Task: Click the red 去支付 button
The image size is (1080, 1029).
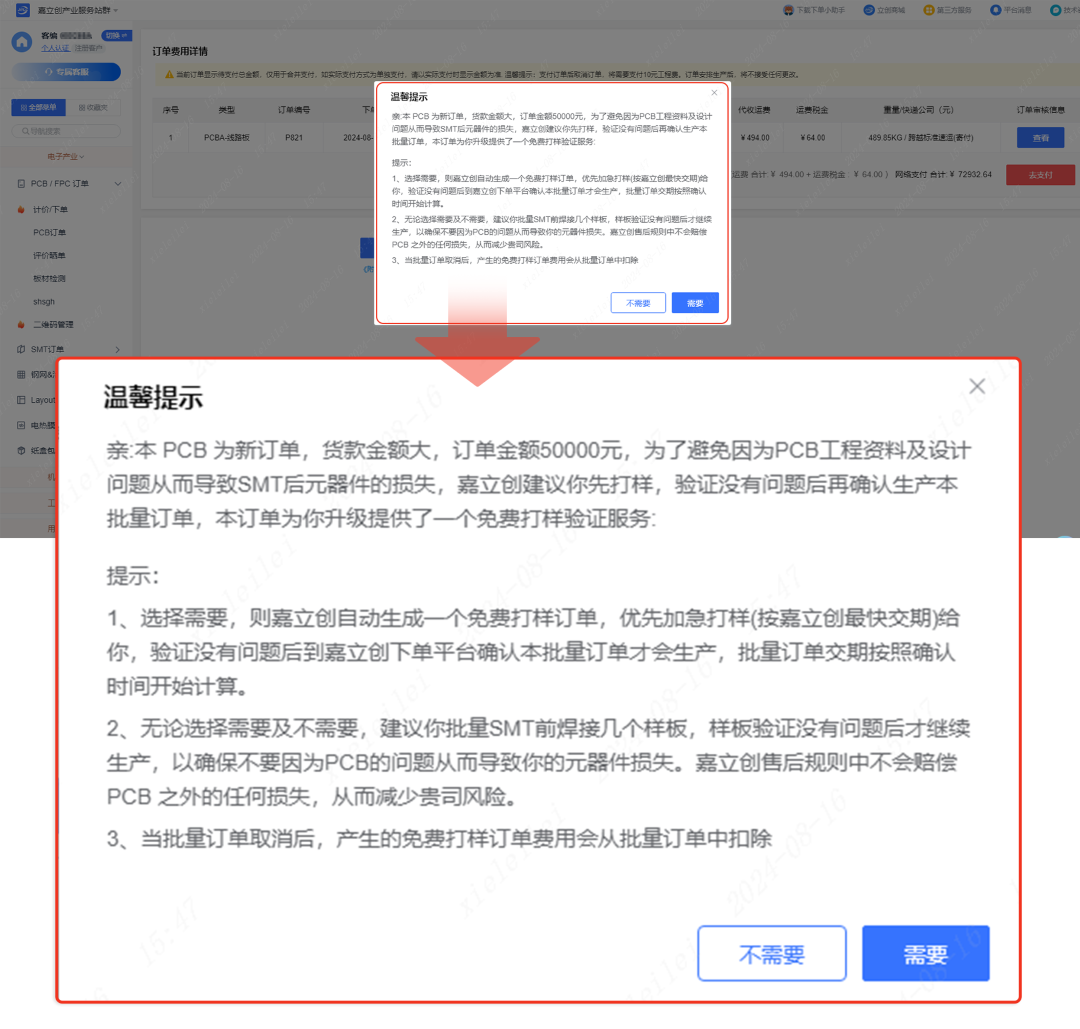Action: tap(1040, 175)
